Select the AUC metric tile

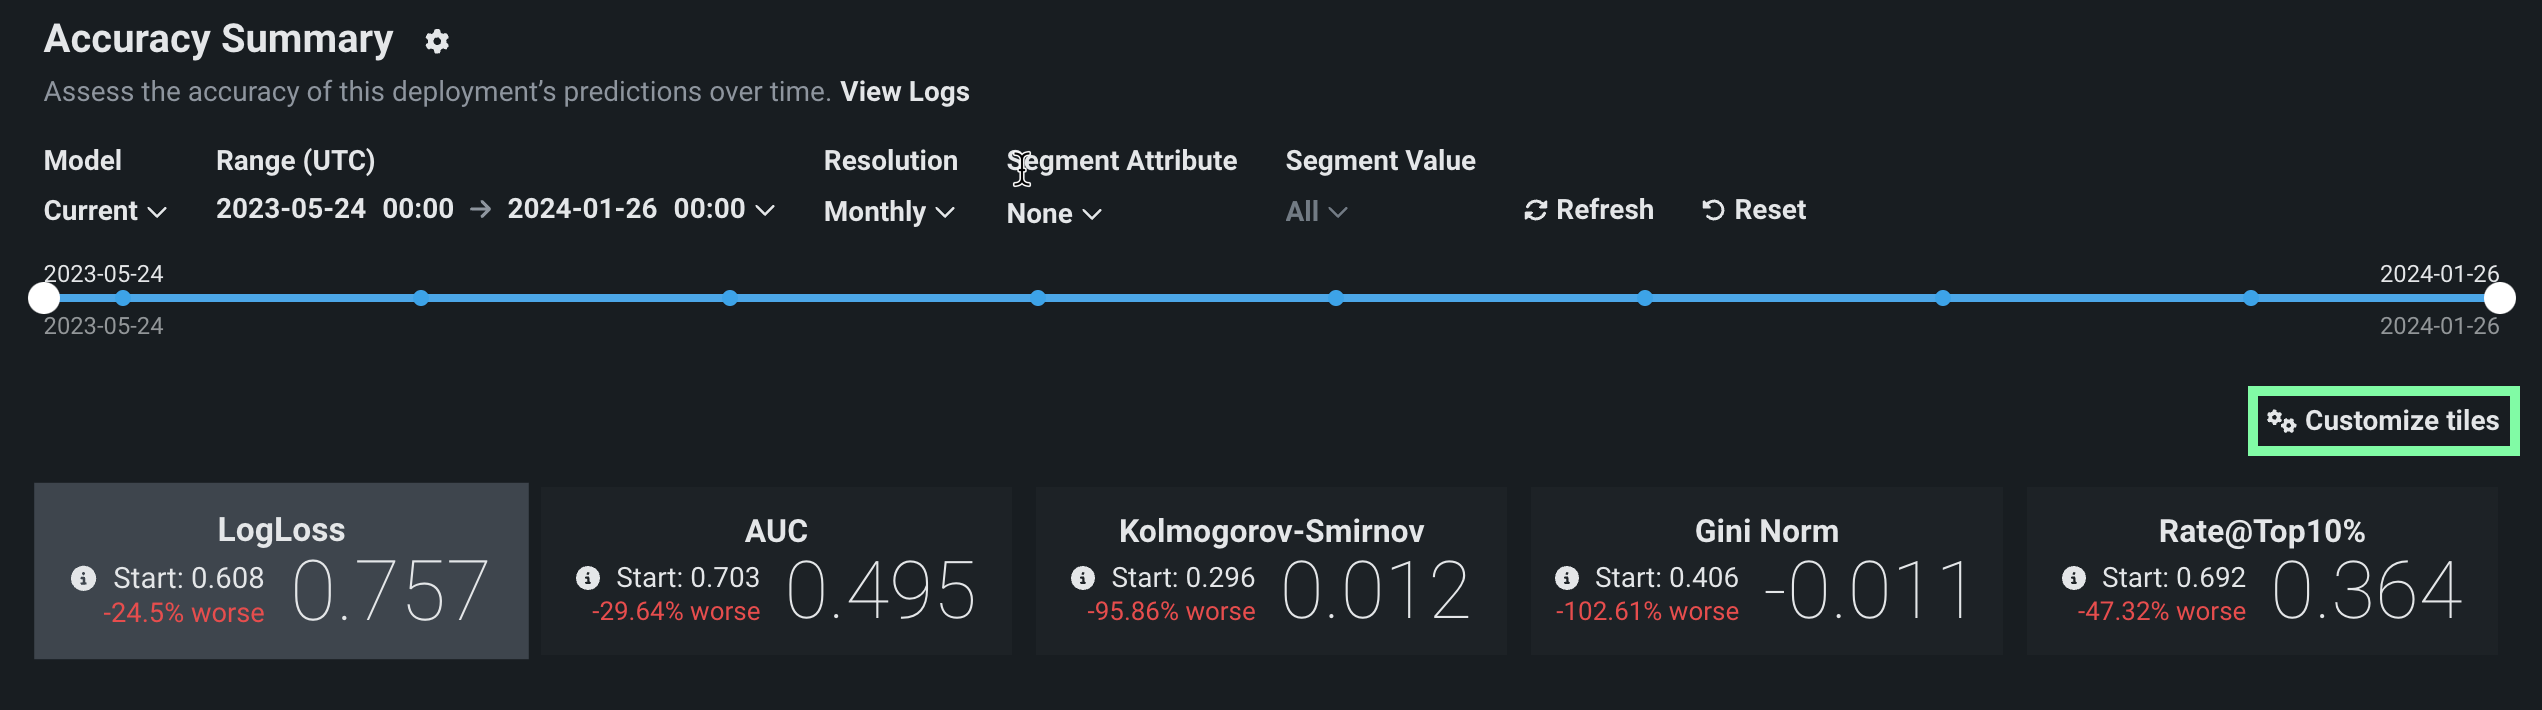pos(776,571)
